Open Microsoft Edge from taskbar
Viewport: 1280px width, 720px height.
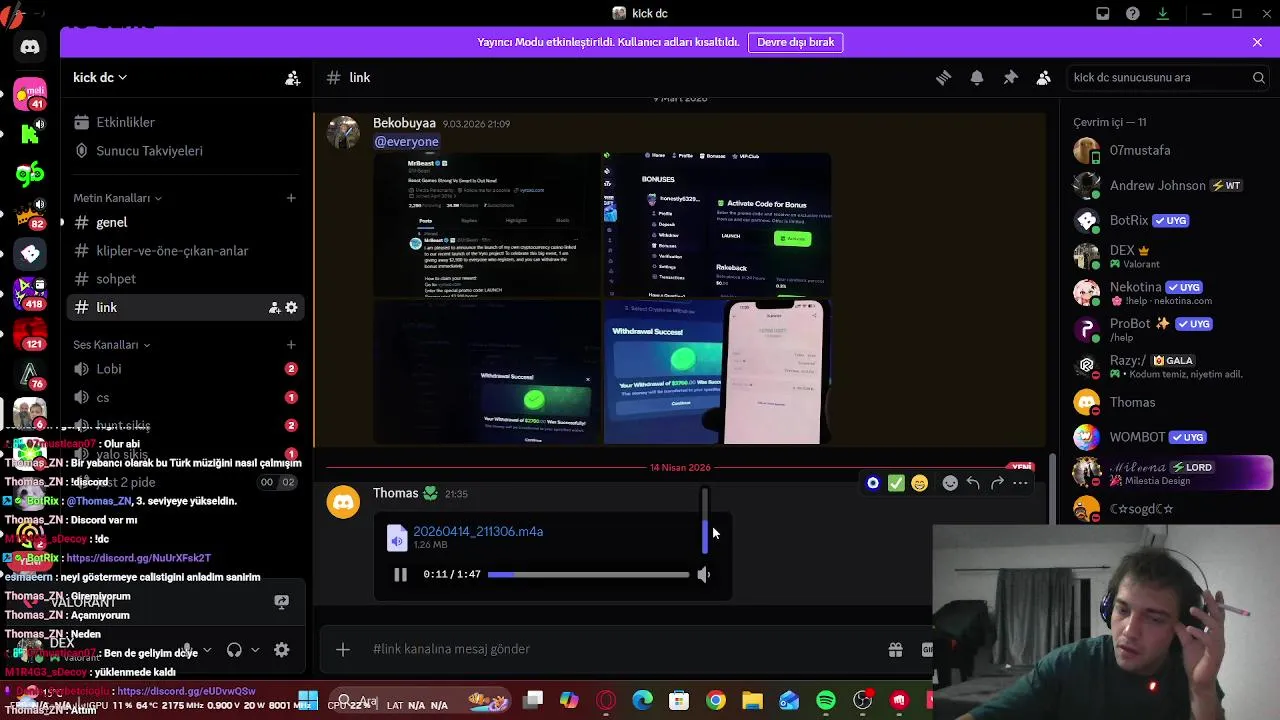(642, 701)
